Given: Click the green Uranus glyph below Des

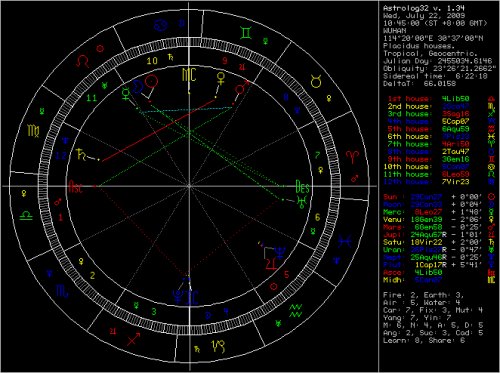Looking at the screenshot, I should (302, 202).
